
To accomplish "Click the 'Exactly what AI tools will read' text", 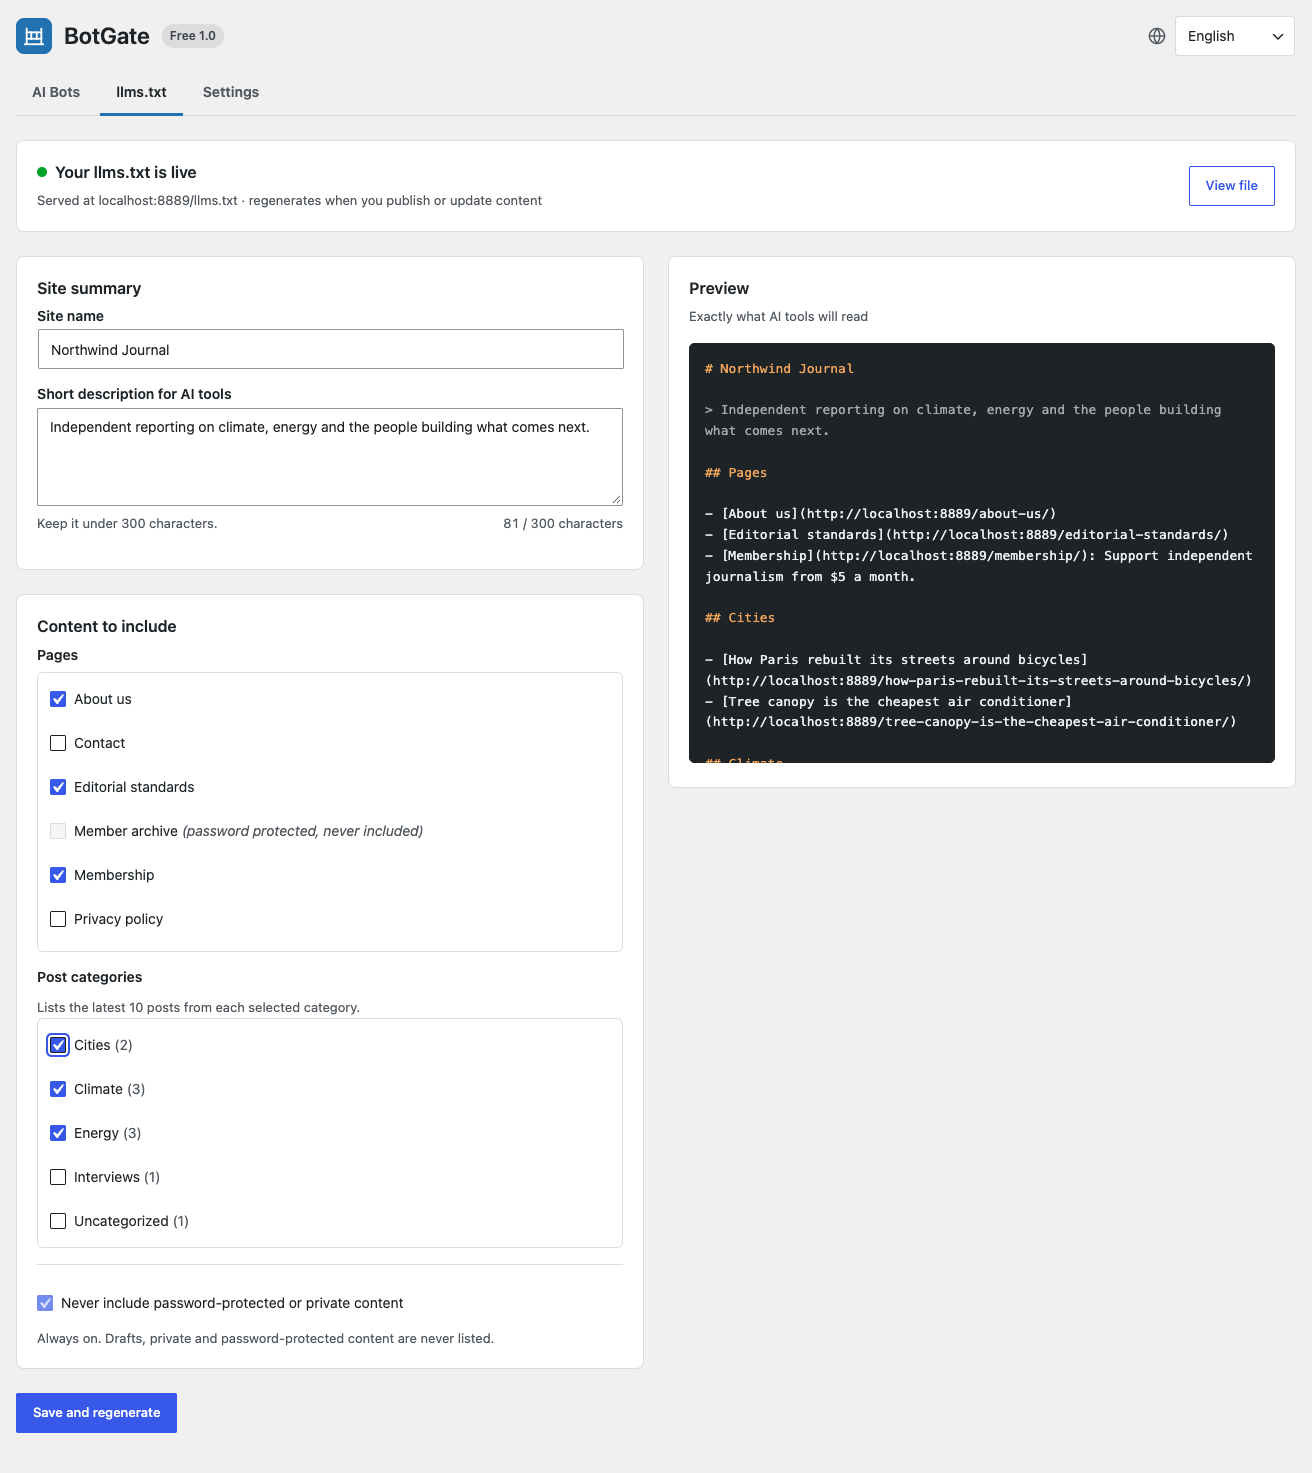I will [x=778, y=316].
